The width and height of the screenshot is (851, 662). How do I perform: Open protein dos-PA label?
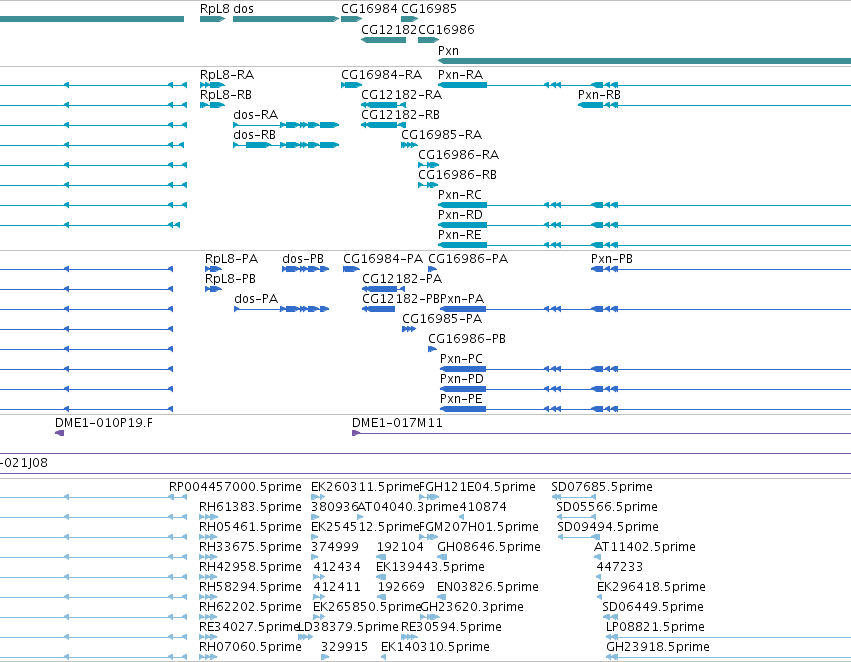(256, 299)
